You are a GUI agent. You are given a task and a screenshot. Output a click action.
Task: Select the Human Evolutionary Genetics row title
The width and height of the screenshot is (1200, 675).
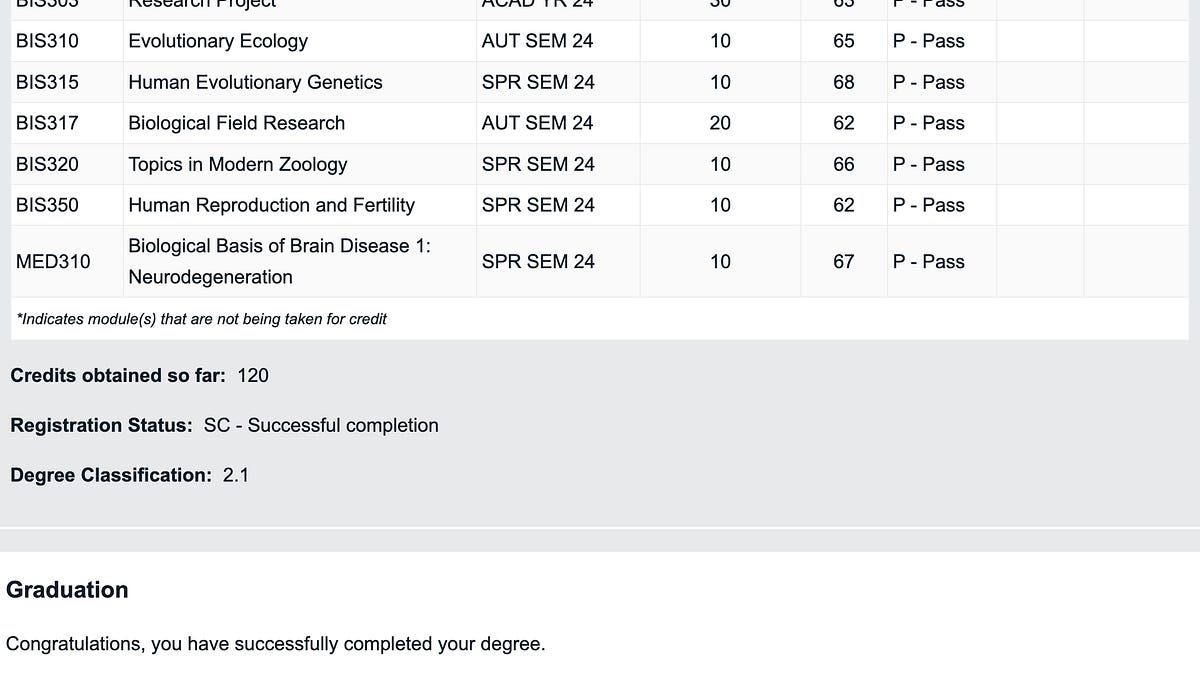[255, 82]
